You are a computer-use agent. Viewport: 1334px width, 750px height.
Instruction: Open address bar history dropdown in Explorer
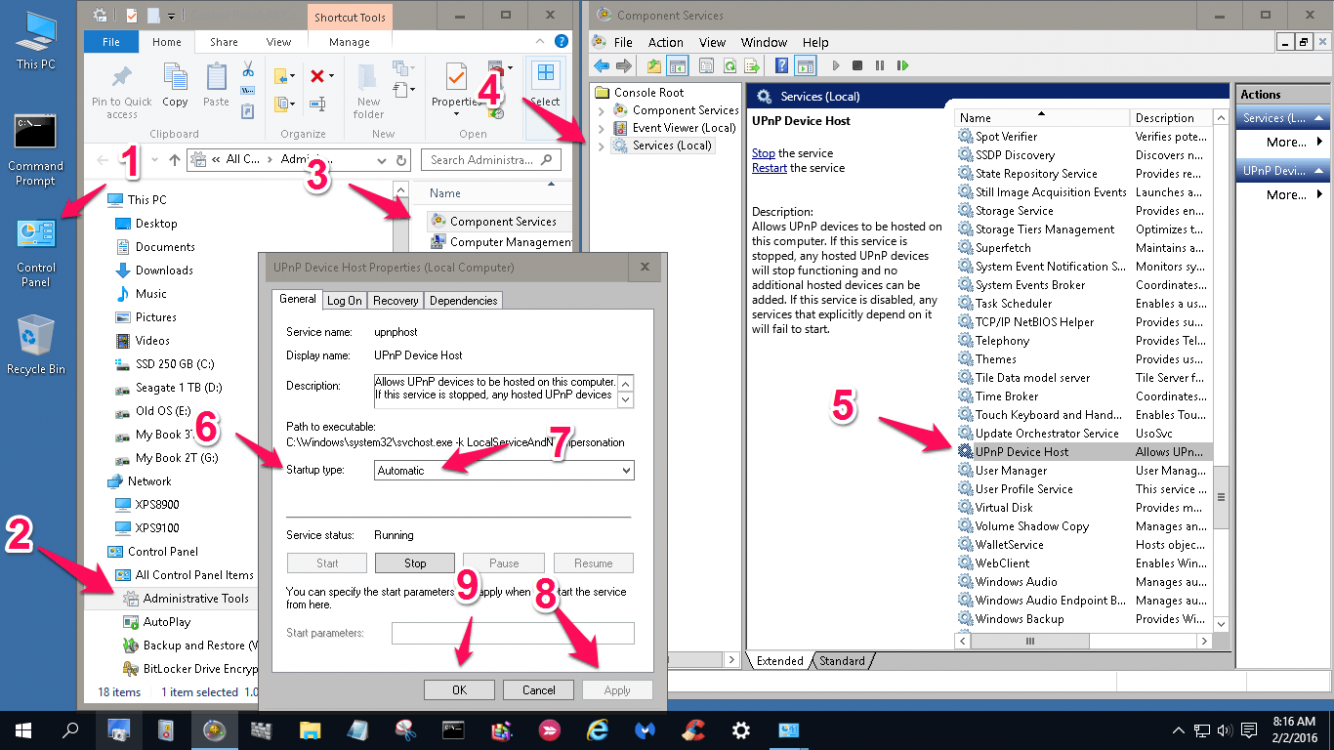pyautogui.click(x=381, y=160)
